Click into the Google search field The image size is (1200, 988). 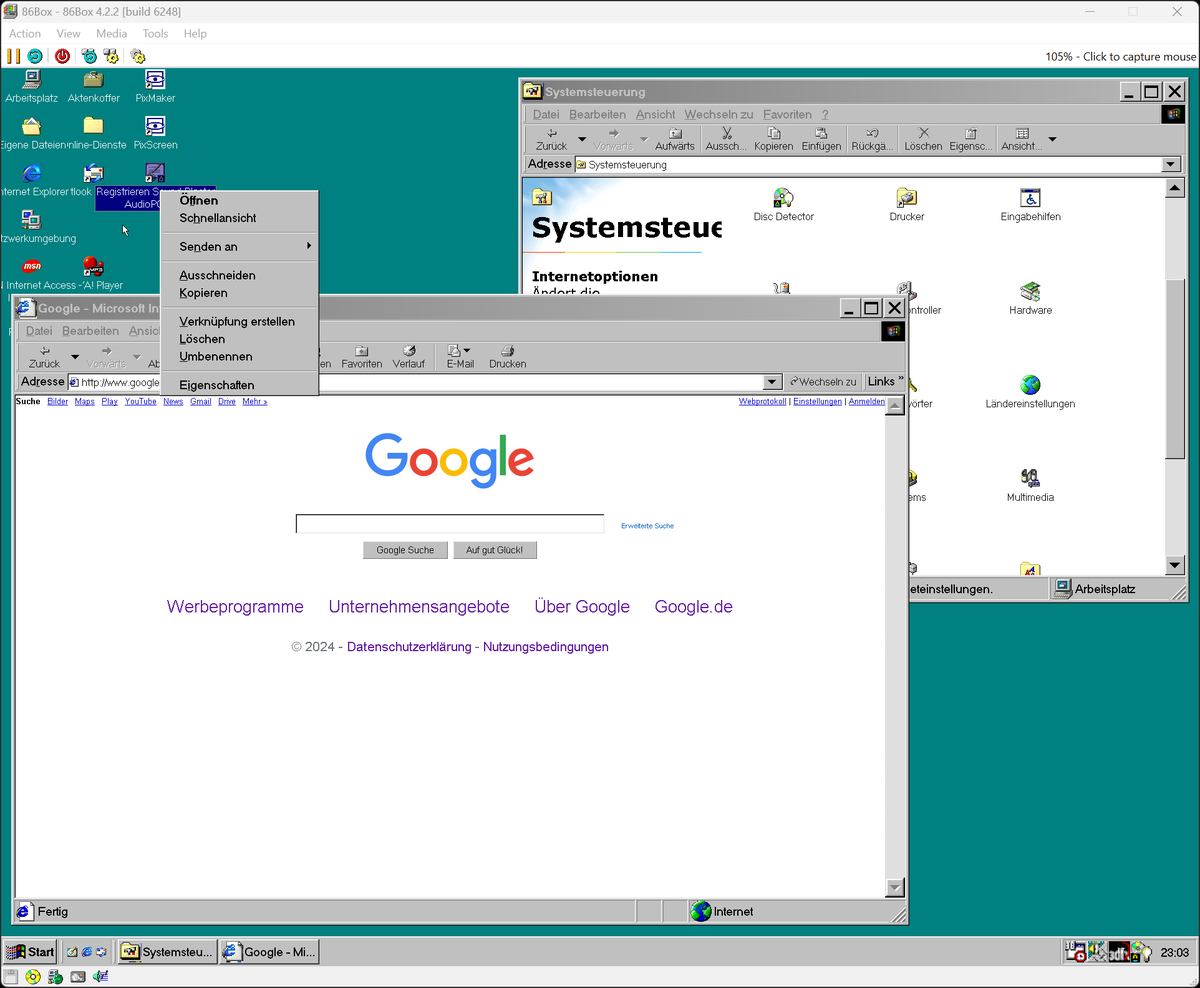tap(450, 524)
